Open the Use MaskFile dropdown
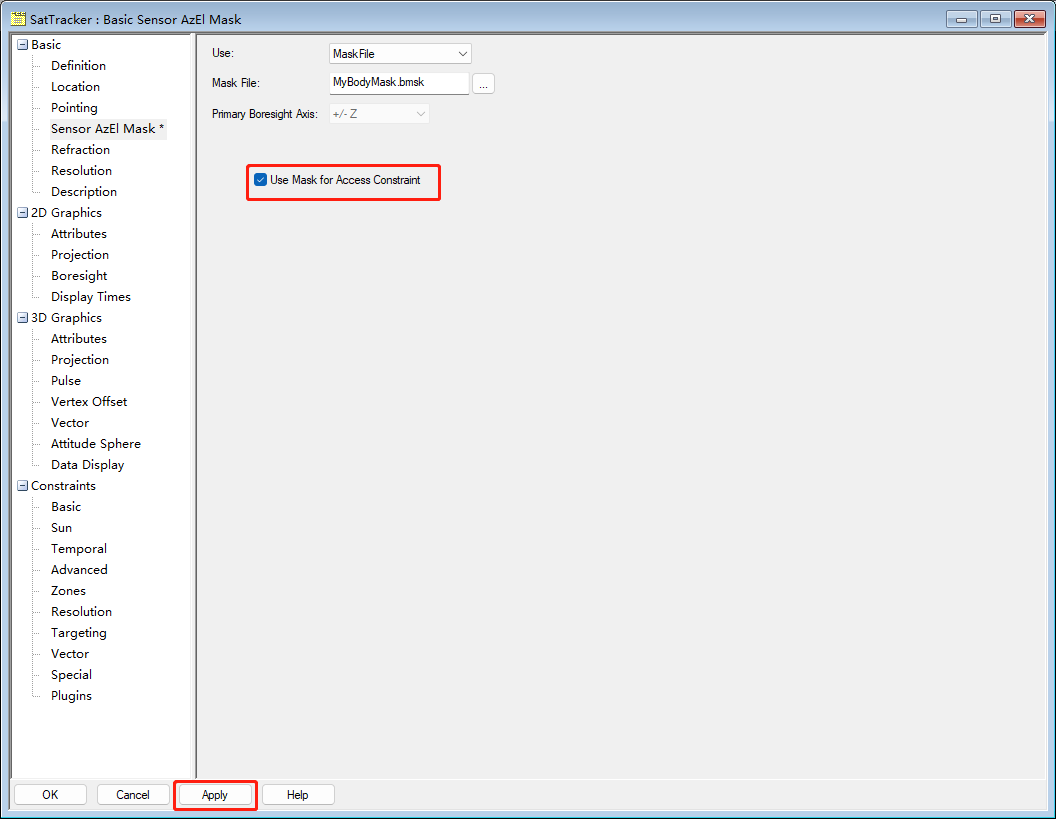The height and width of the screenshot is (819, 1056). [400, 53]
